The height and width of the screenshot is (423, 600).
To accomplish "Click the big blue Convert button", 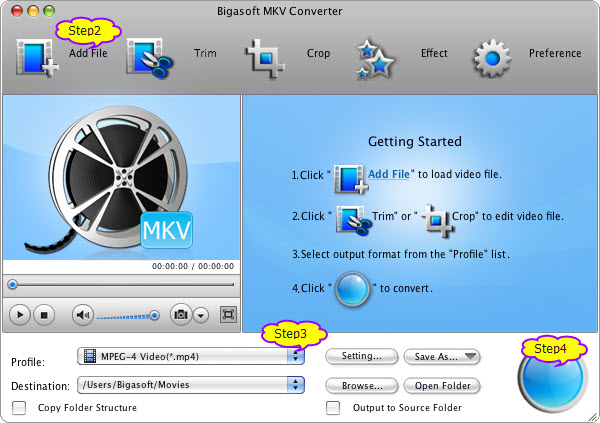I will tap(553, 376).
